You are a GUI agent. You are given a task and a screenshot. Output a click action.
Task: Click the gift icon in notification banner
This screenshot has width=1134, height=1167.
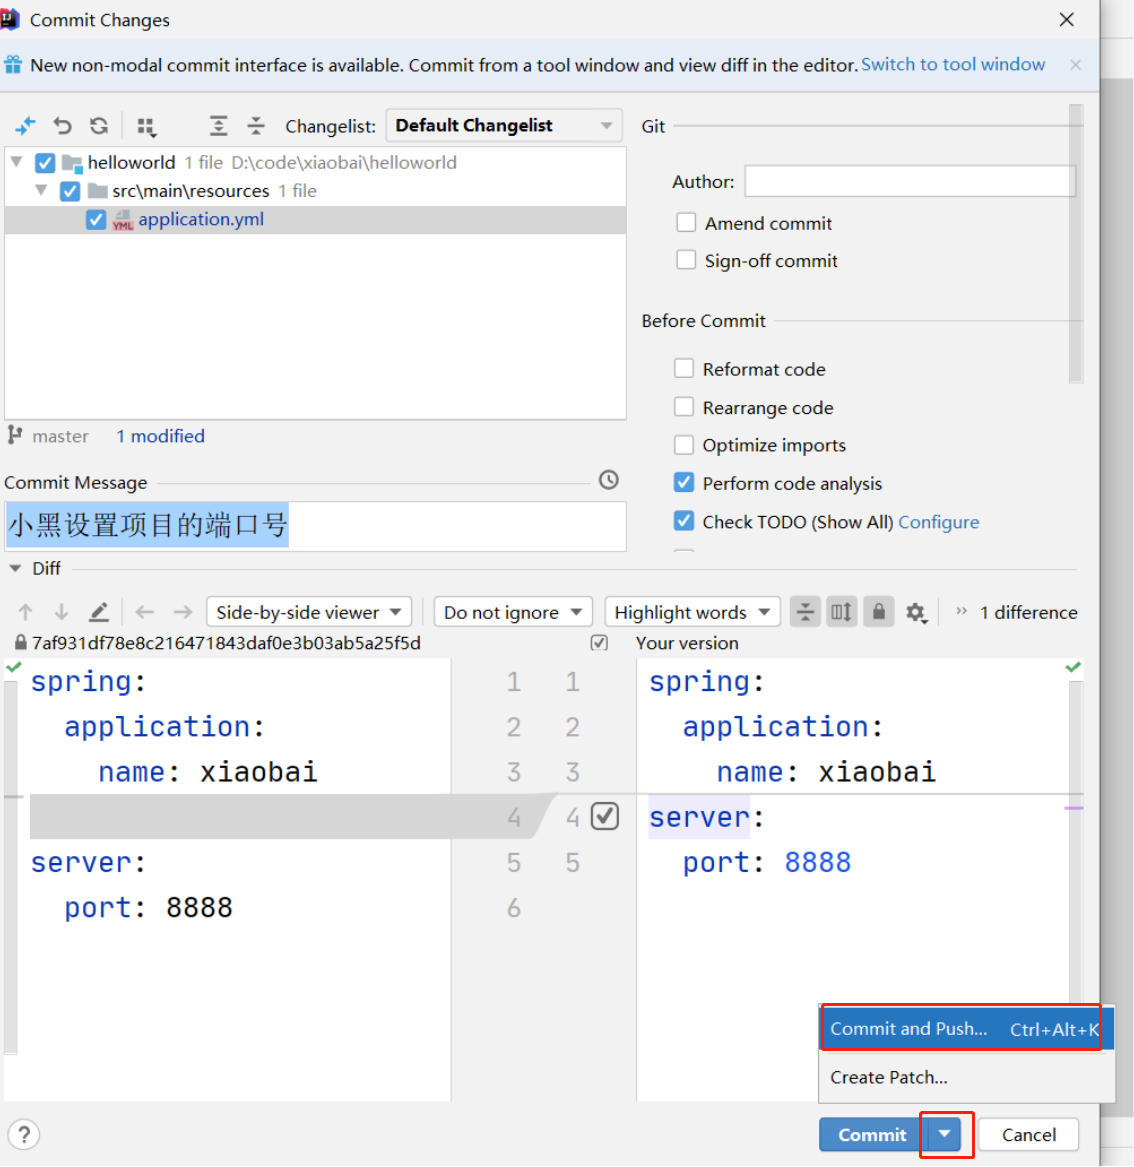click(x=13, y=65)
